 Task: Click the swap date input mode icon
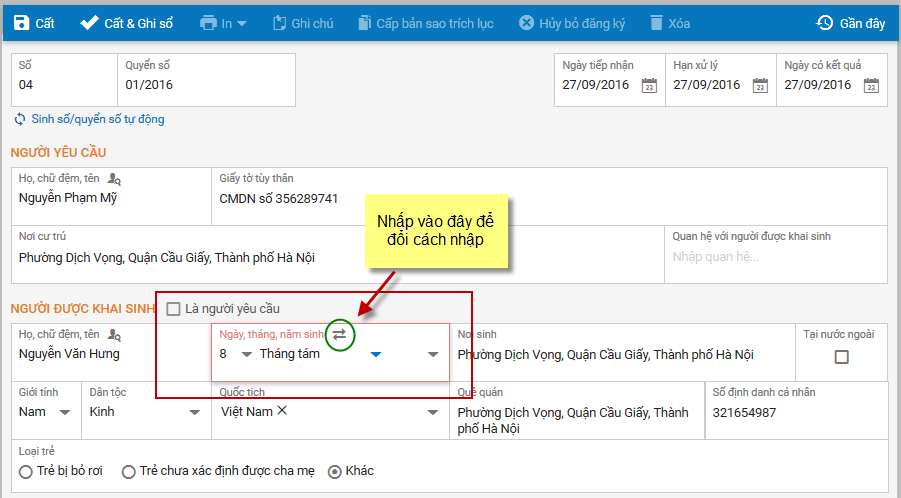(339, 335)
